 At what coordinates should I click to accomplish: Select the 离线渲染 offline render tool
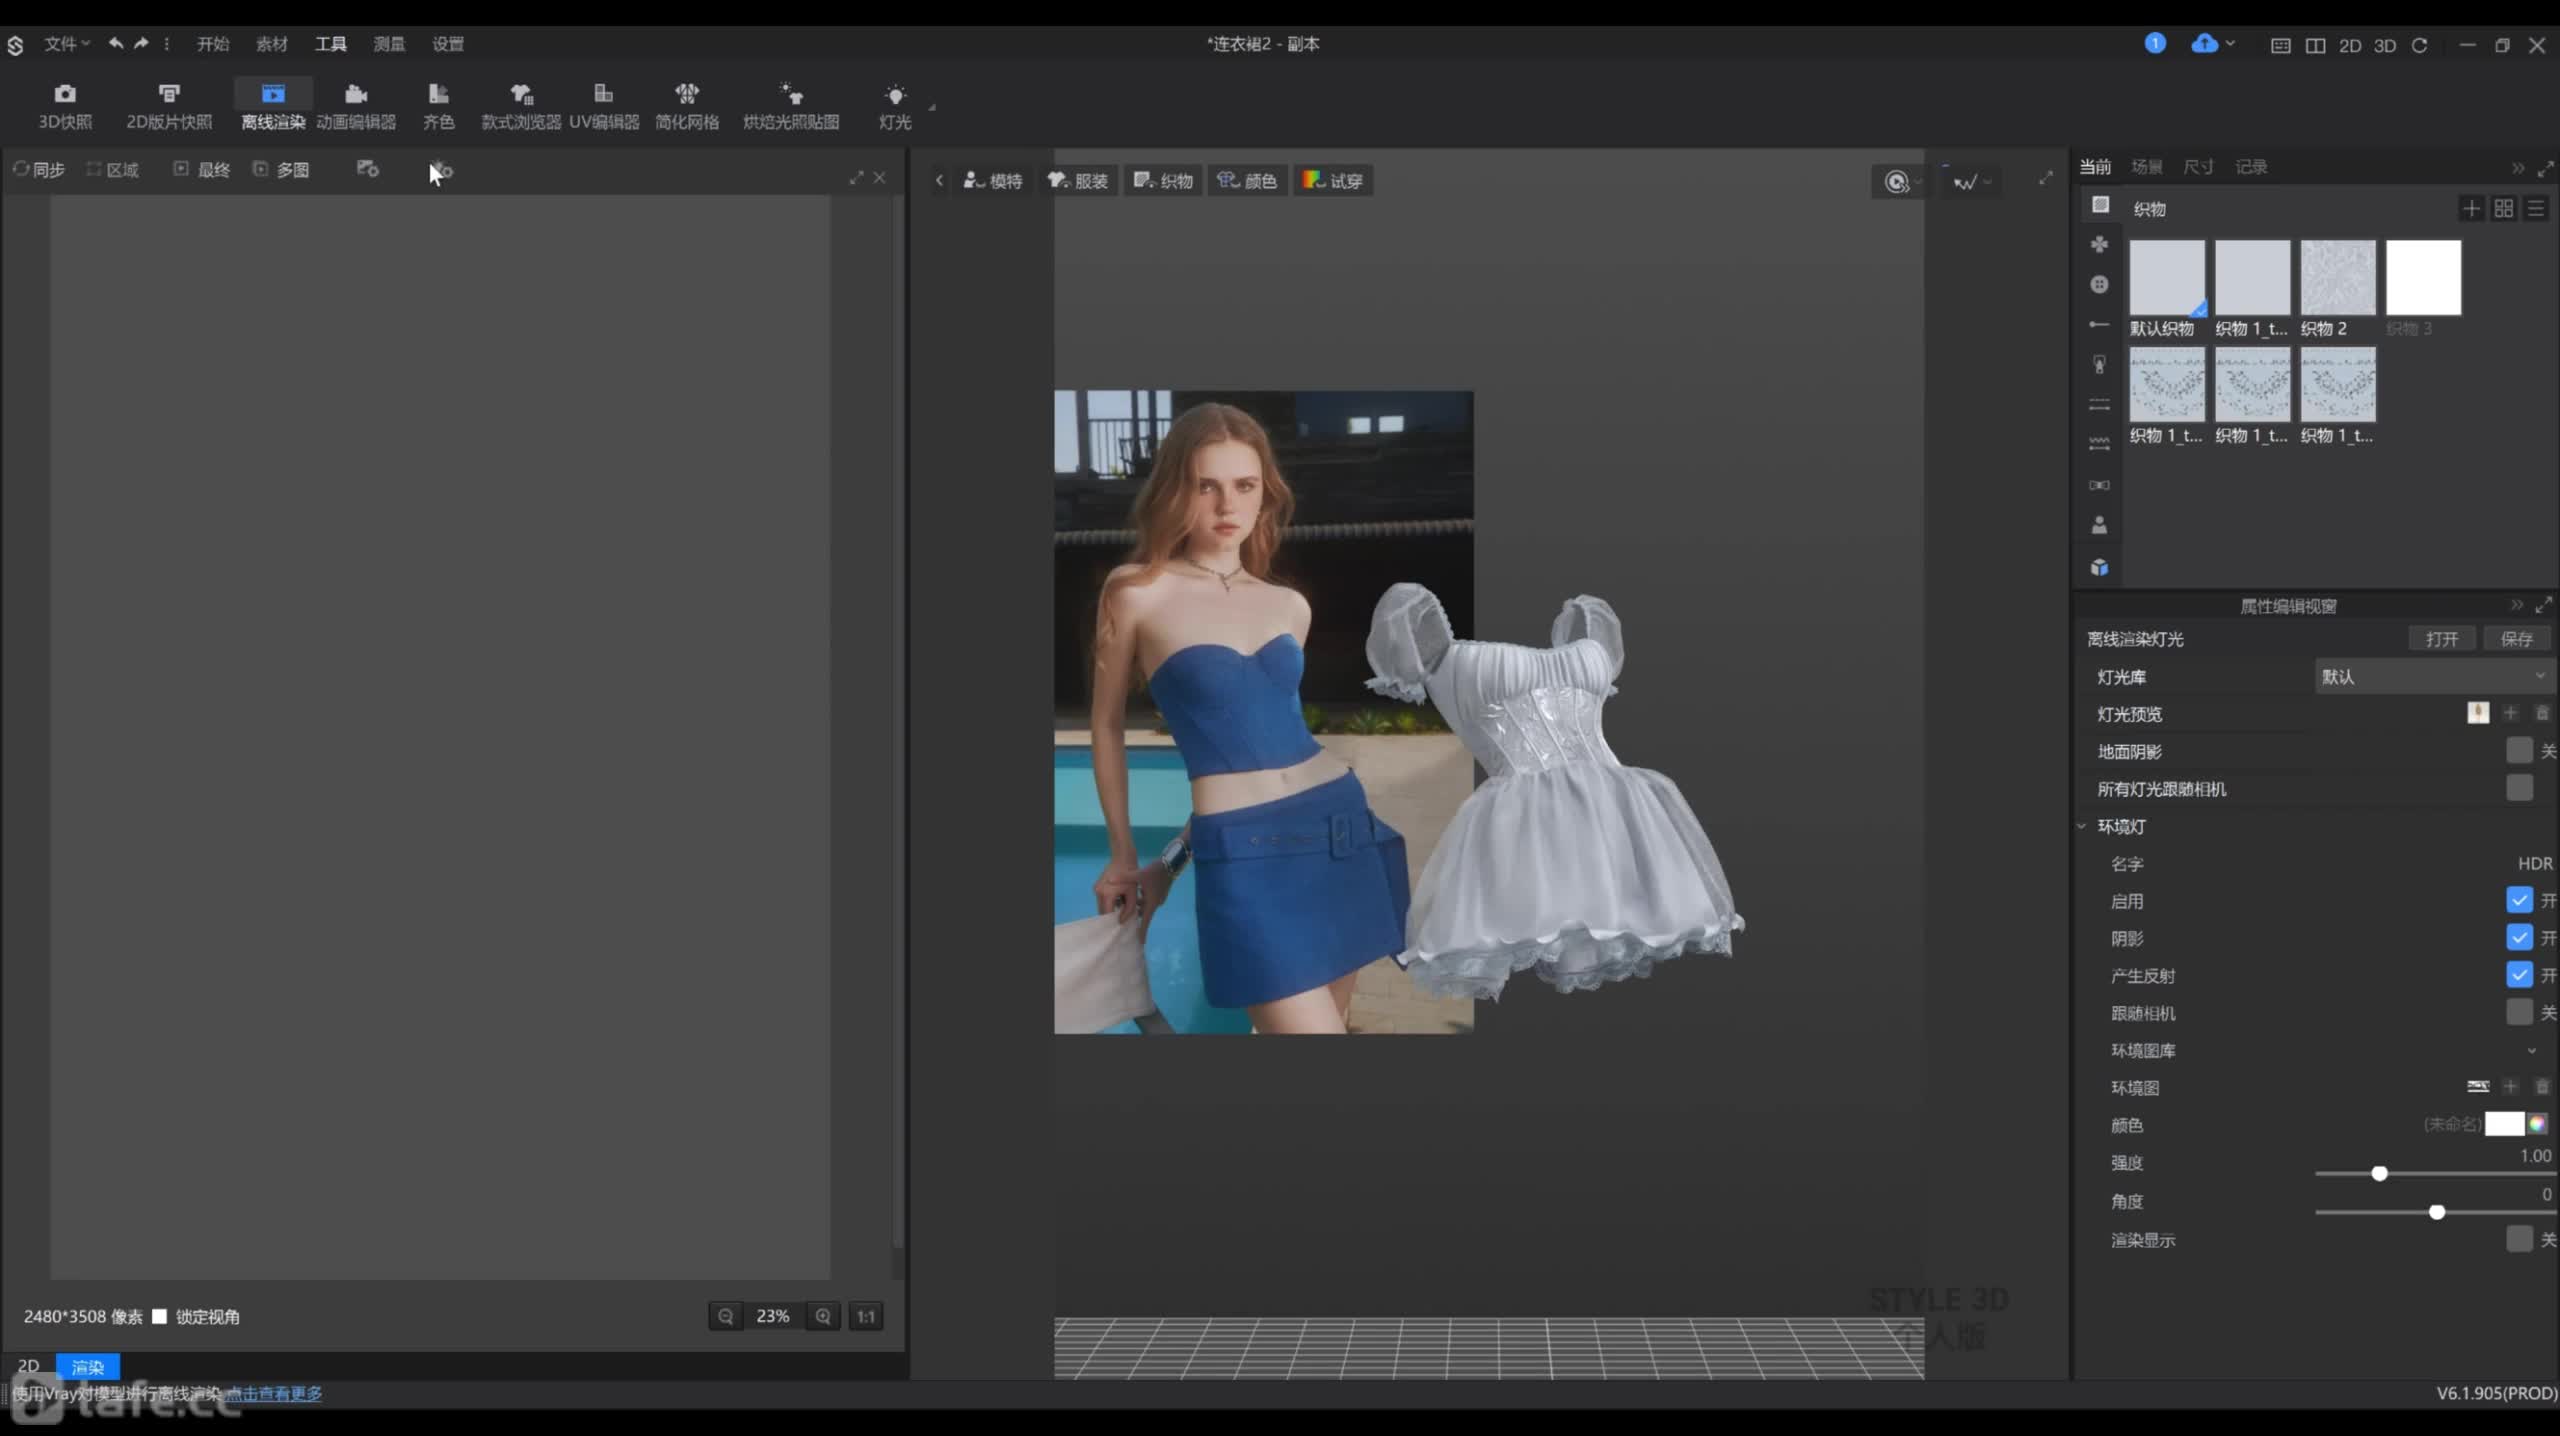click(x=273, y=106)
